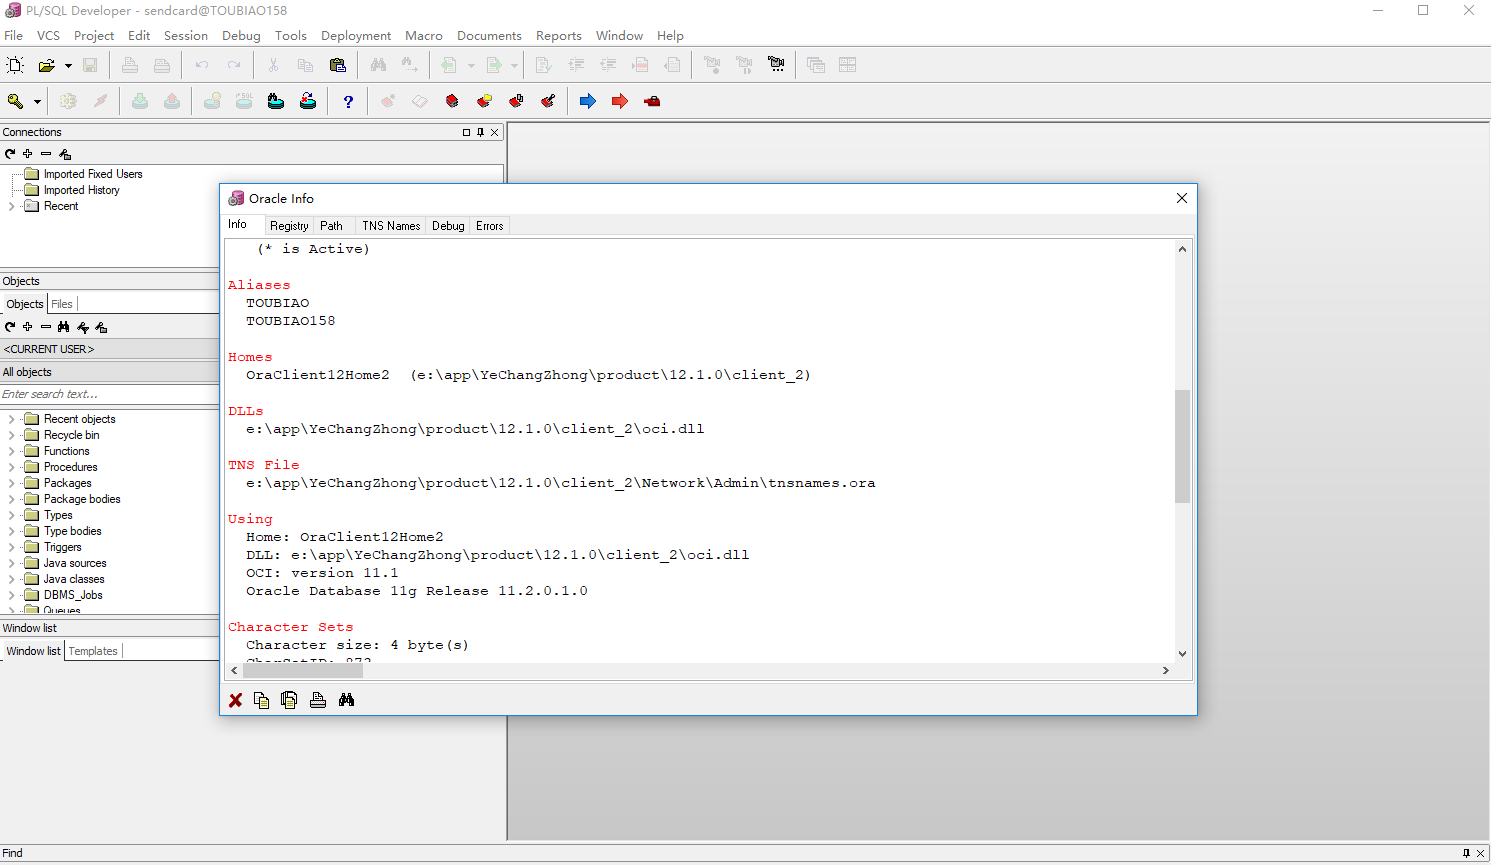Click the red book with page icon
1491x865 pixels.
click(516, 101)
